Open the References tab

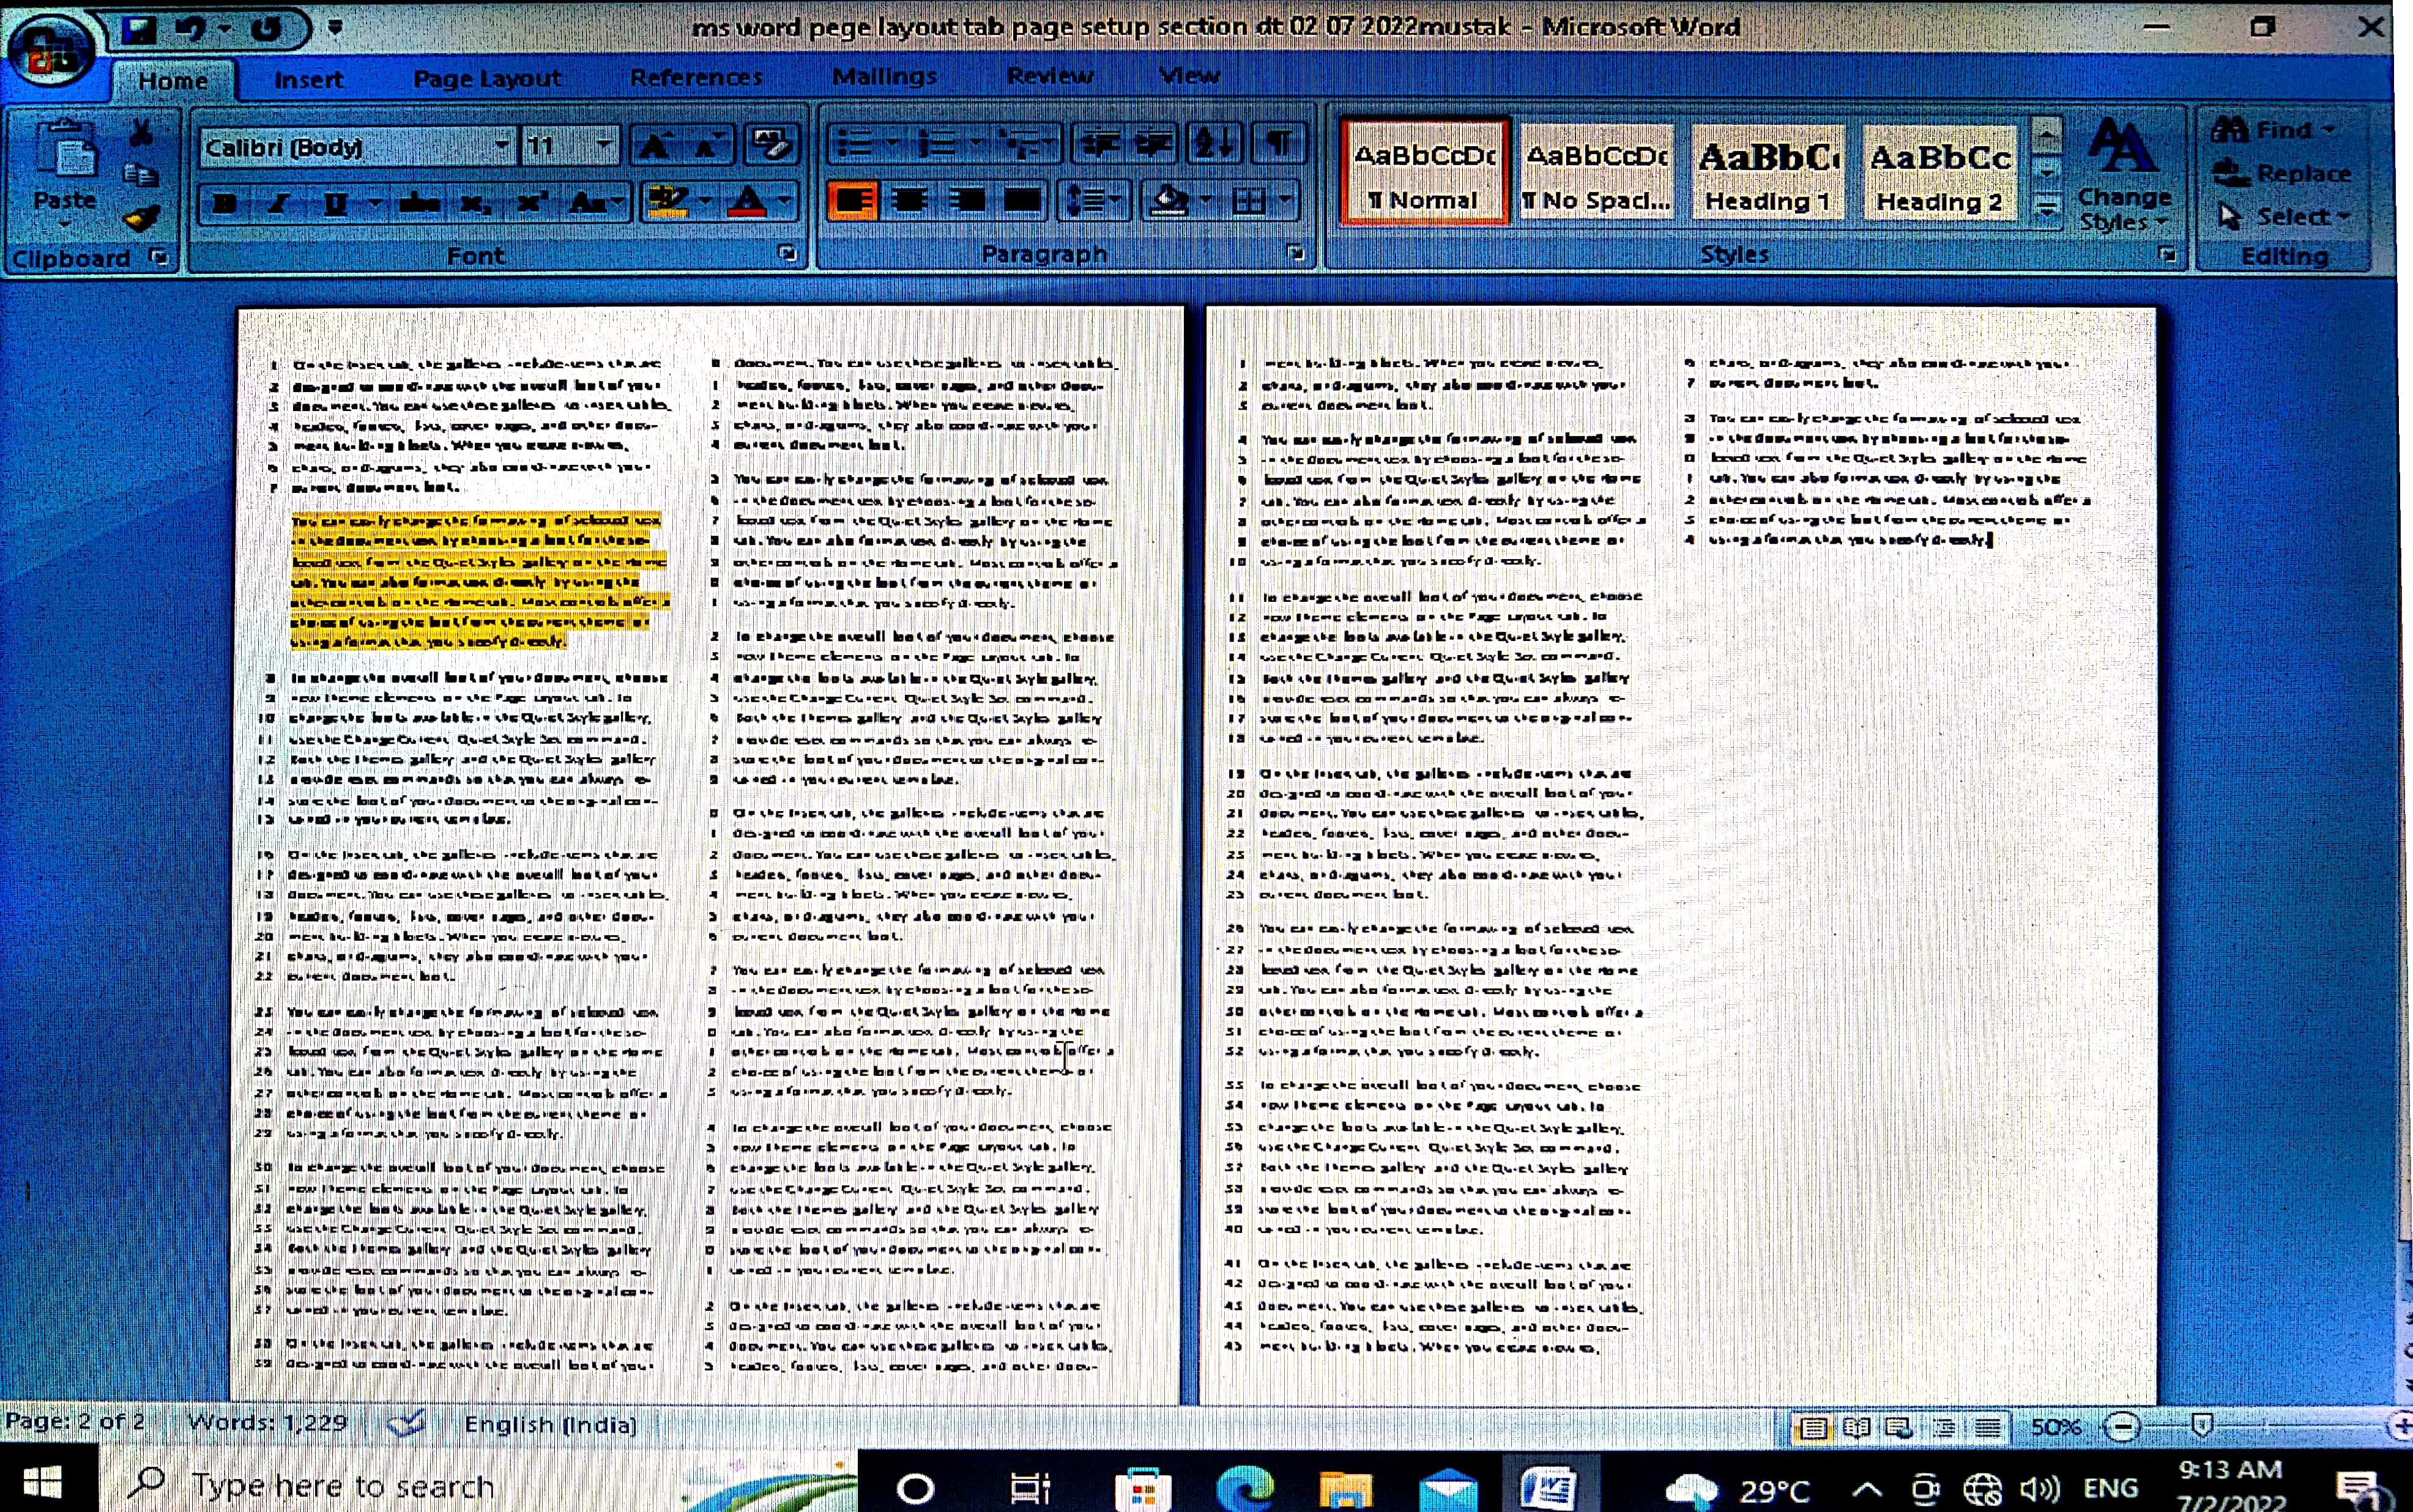(696, 77)
